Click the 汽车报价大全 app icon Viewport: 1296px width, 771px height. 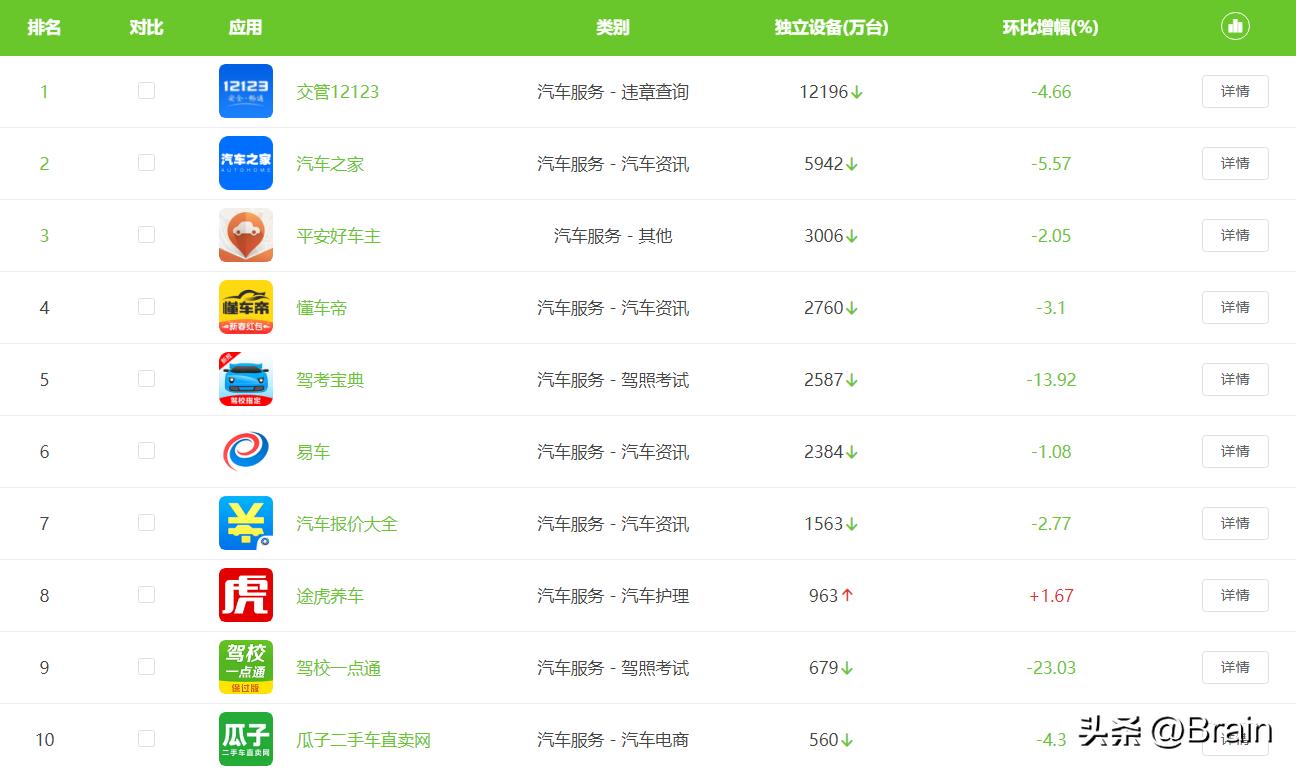(x=245, y=523)
